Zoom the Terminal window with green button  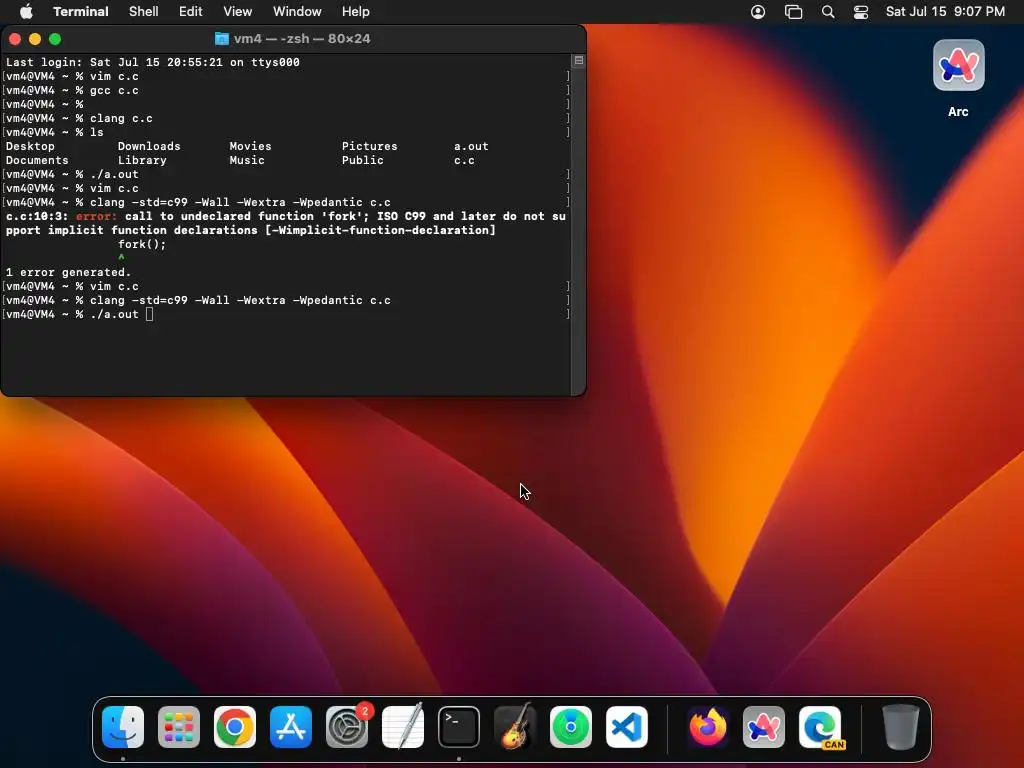pyautogui.click(x=56, y=39)
